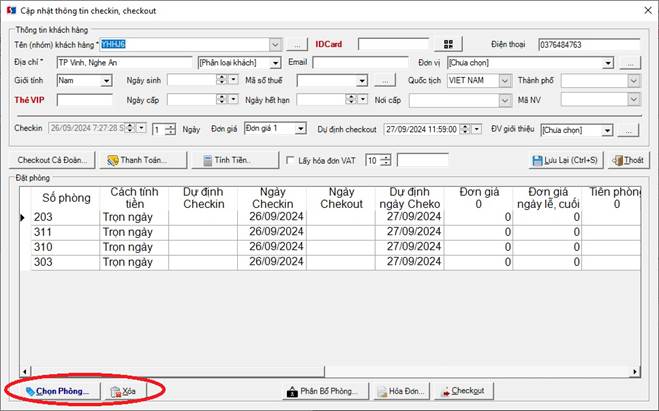
Task: Select room 311 row
Action: [x=330, y=232]
